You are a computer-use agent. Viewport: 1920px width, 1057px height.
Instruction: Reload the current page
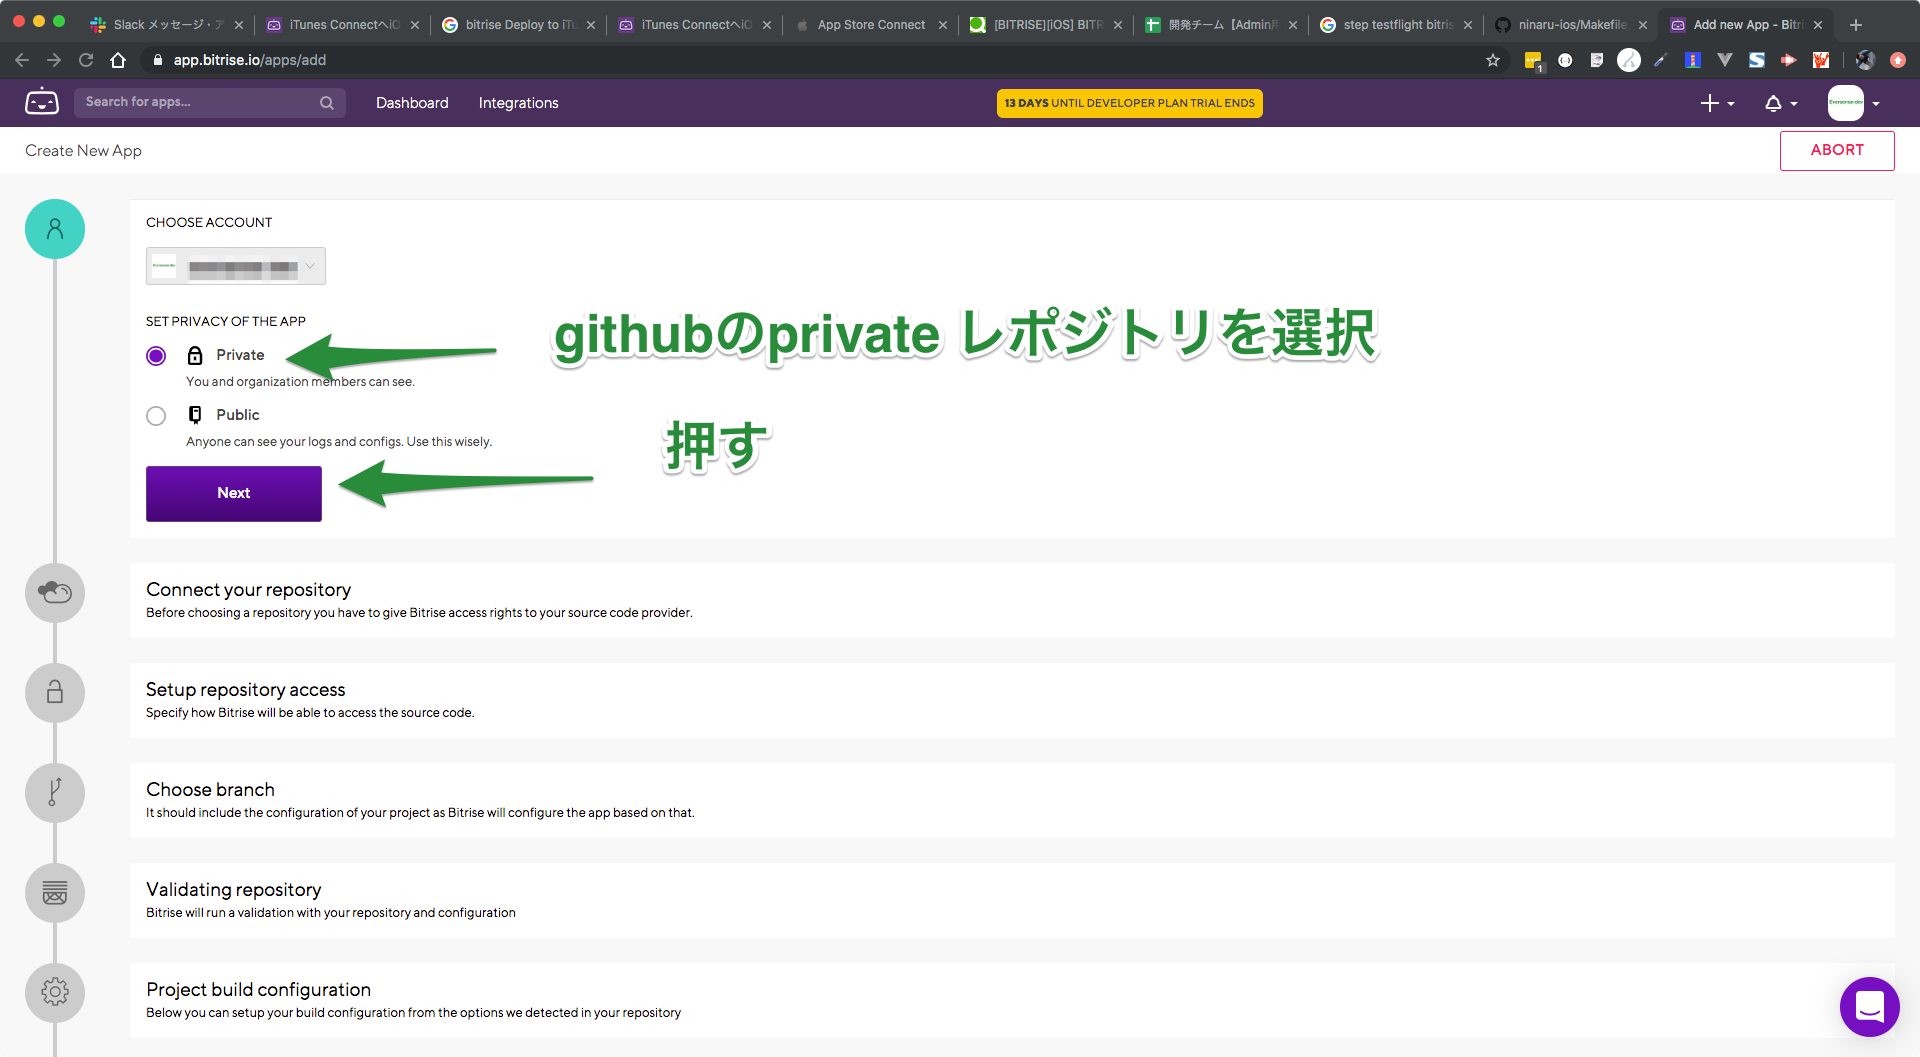[86, 60]
